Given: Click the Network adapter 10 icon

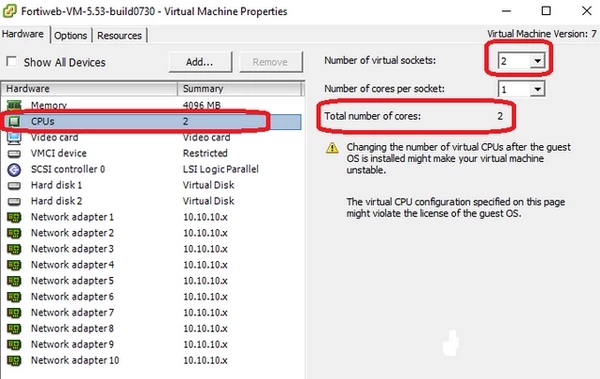Looking at the screenshot, I should [14, 361].
